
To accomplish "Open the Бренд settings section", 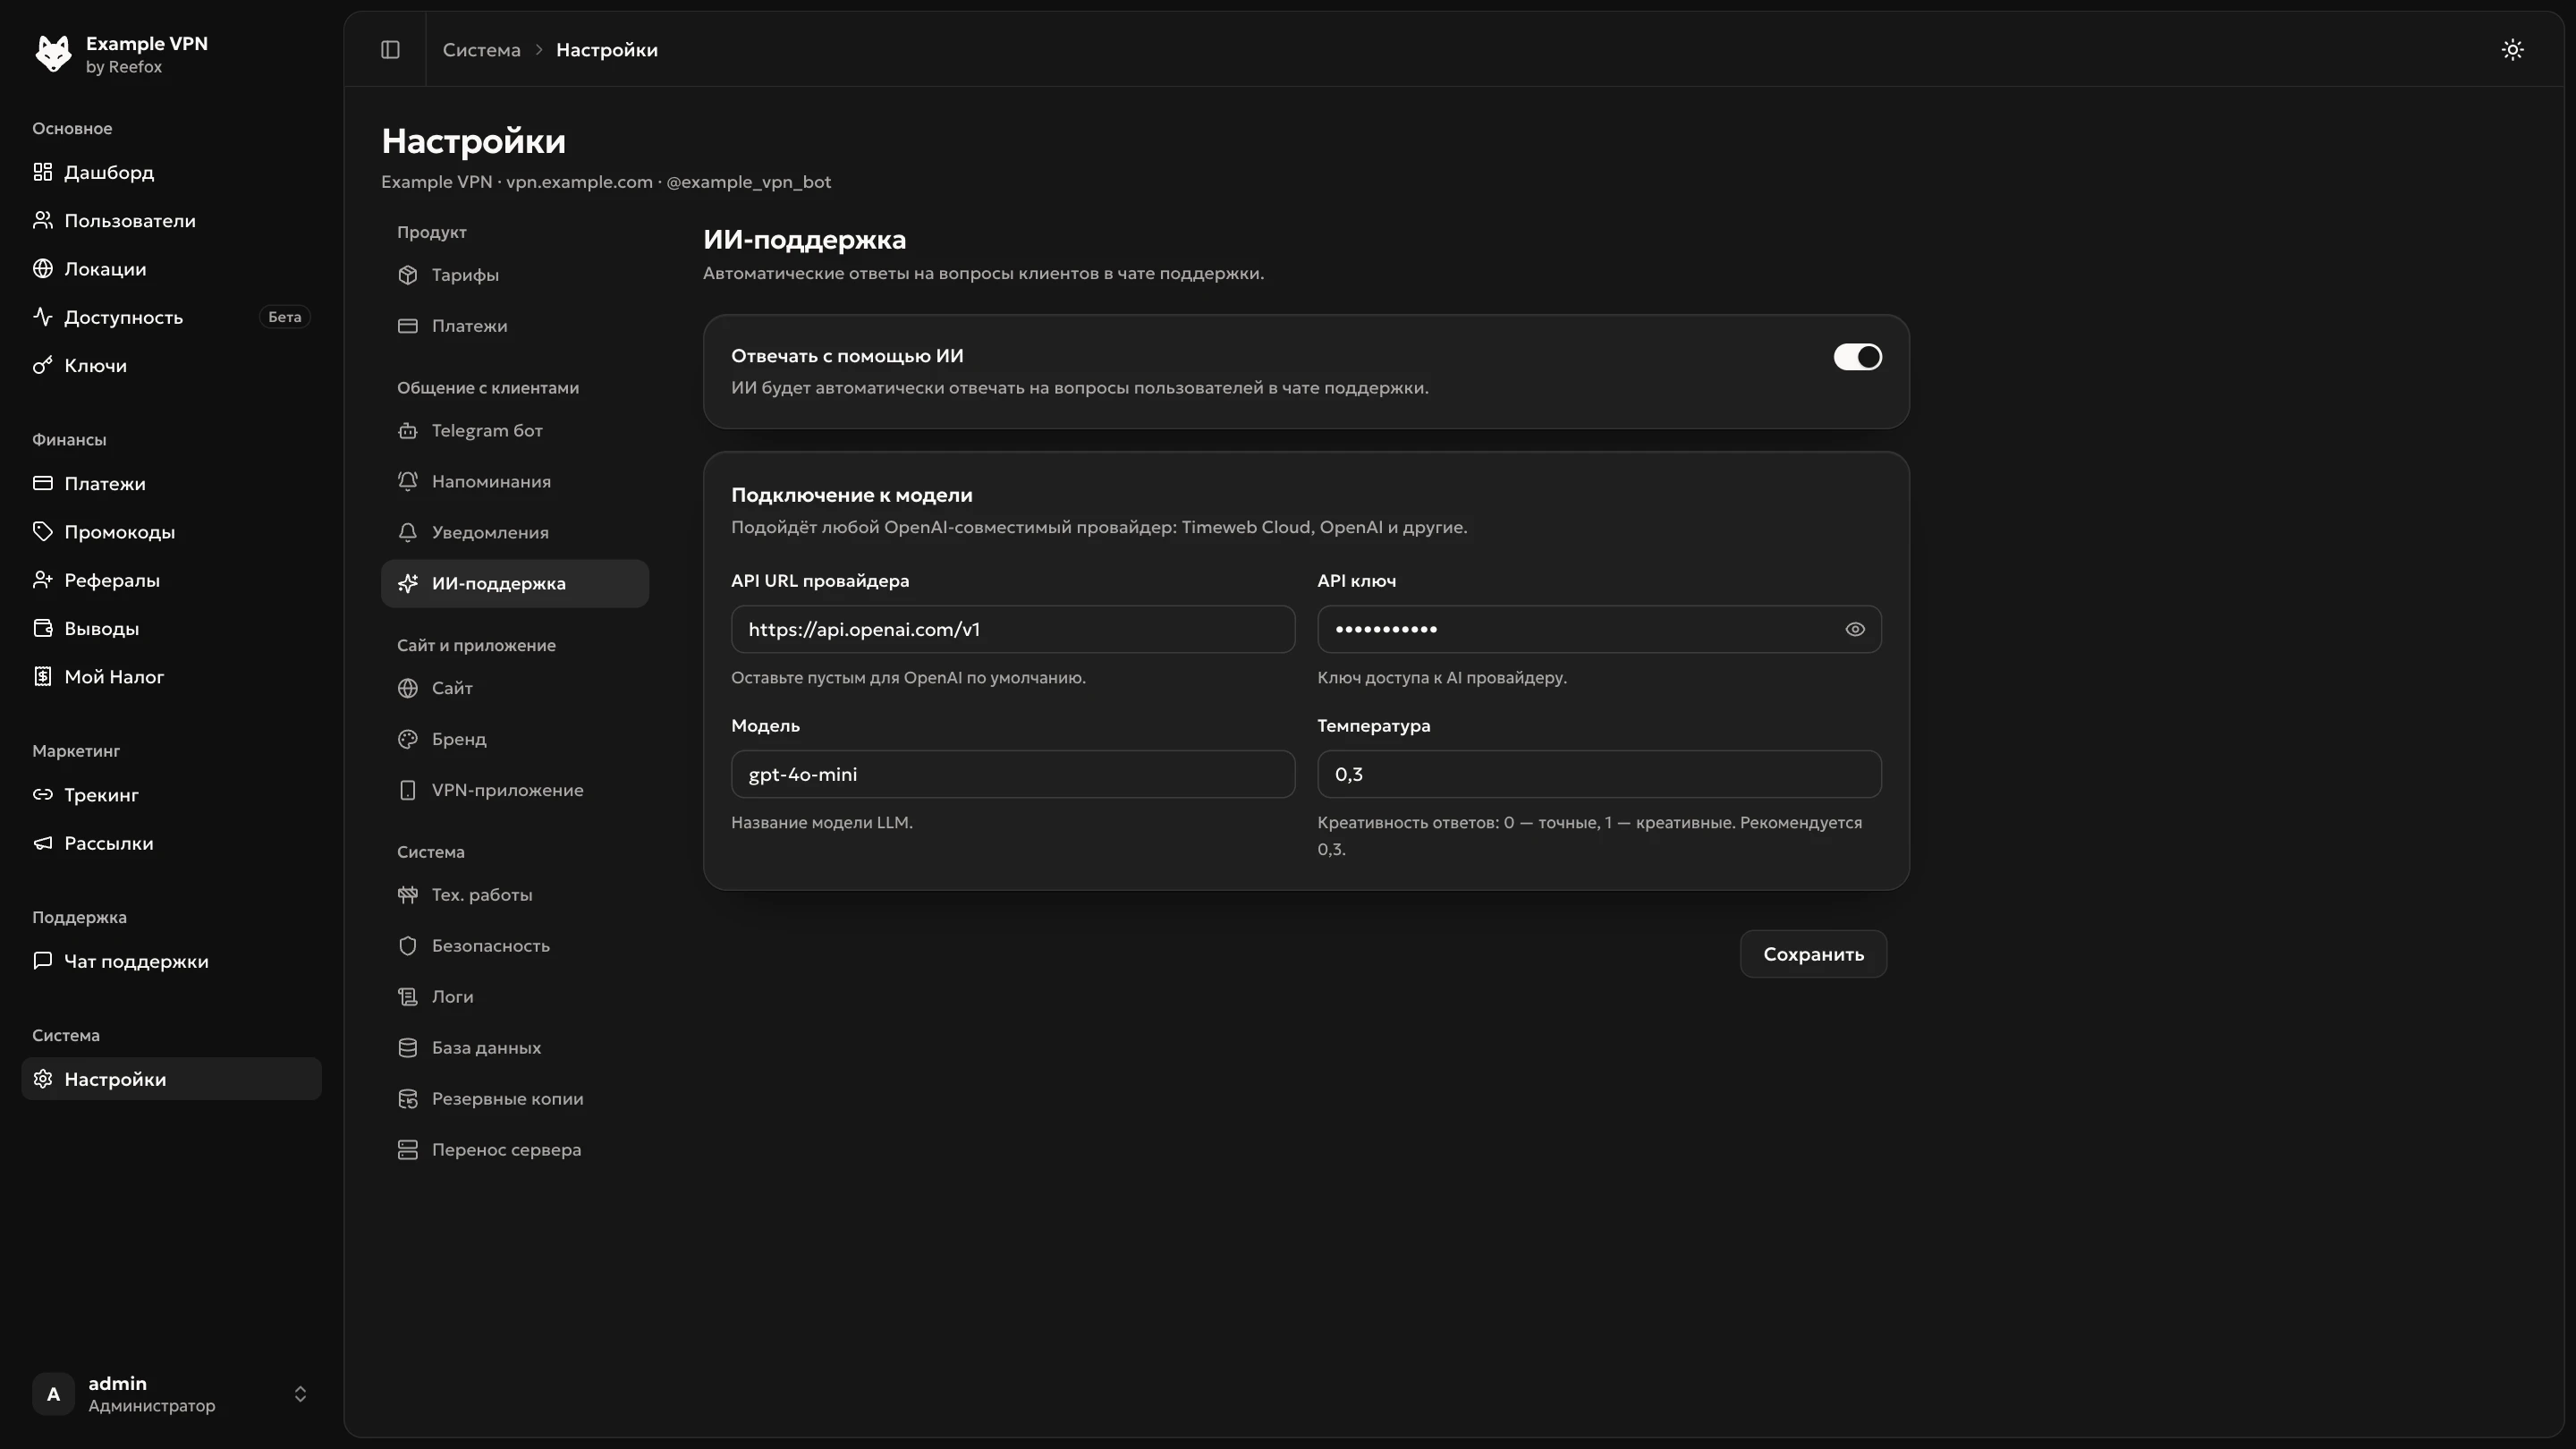I will pyautogui.click(x=514, y=739).
